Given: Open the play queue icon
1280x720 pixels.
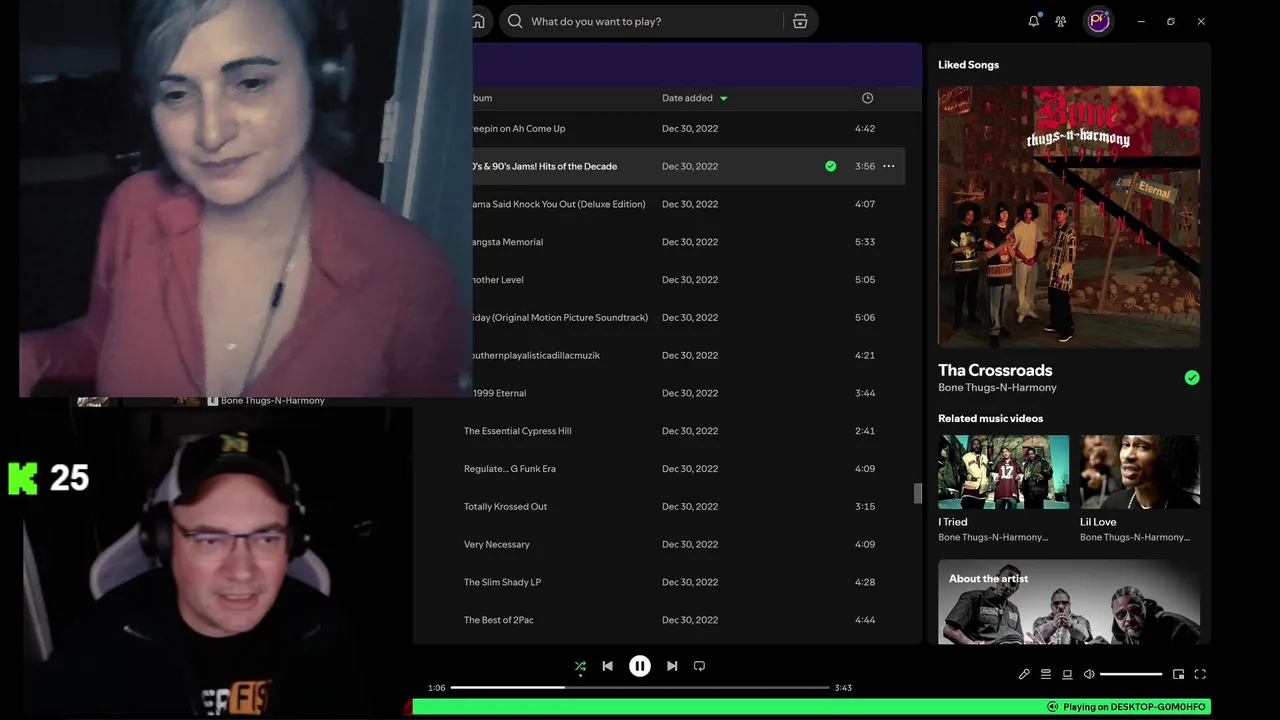Looking at the screenshot, I should click(1046, 674).
